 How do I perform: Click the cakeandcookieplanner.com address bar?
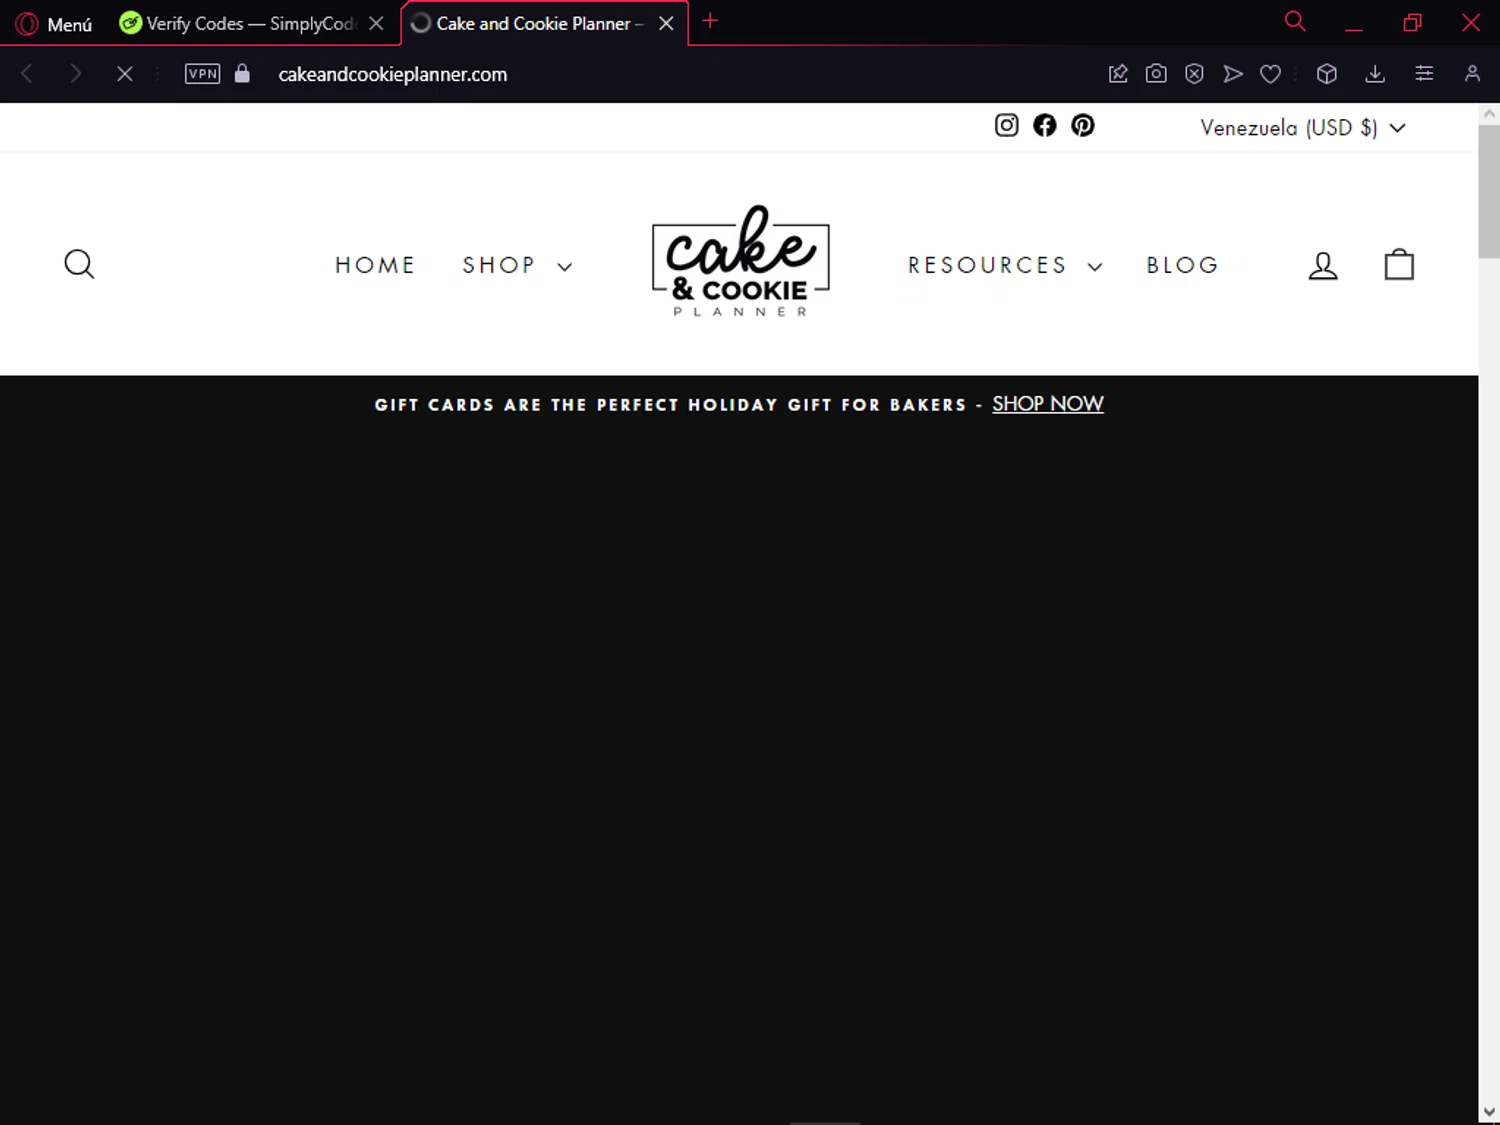point(392,74)
